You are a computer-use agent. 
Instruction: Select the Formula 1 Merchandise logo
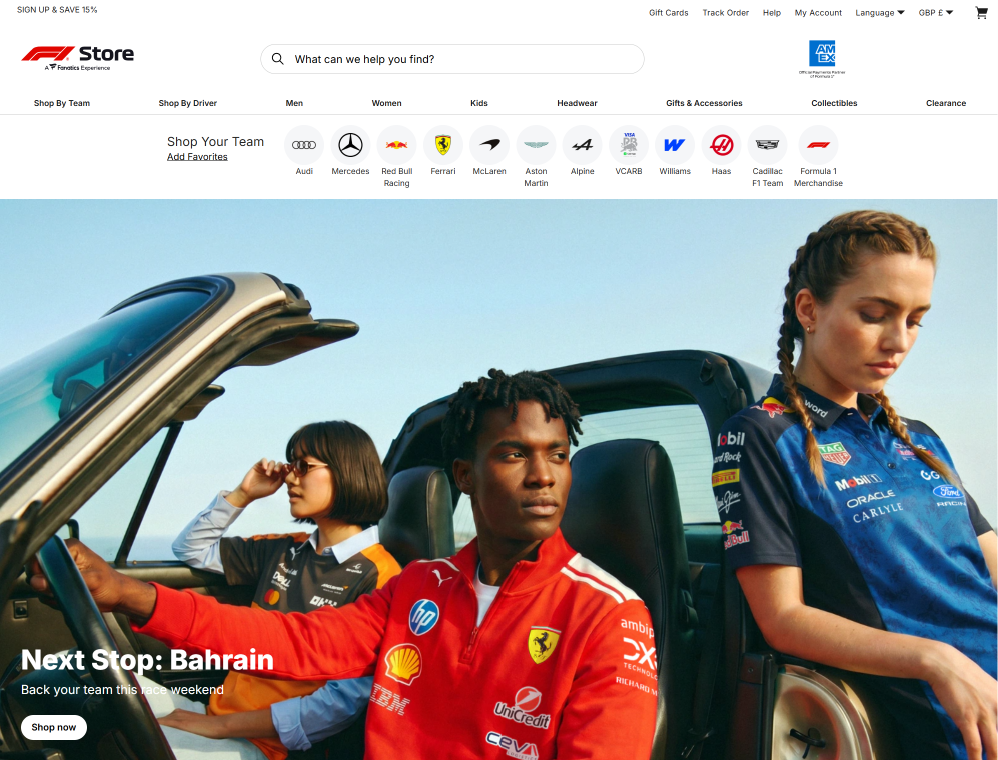pos(819,145)
